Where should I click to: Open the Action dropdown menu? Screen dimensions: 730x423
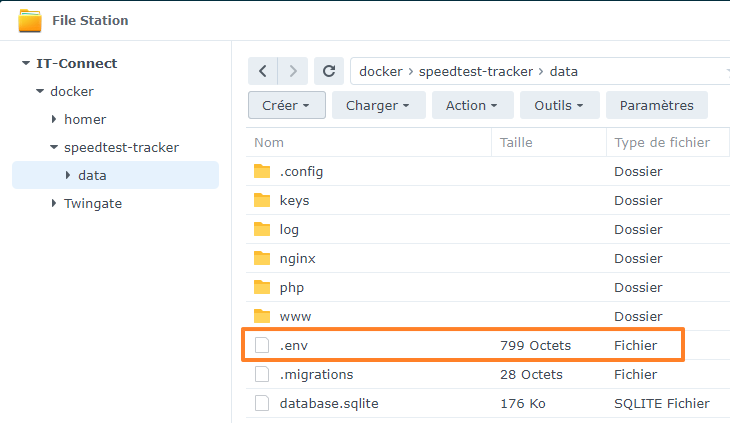pos(473,105)
